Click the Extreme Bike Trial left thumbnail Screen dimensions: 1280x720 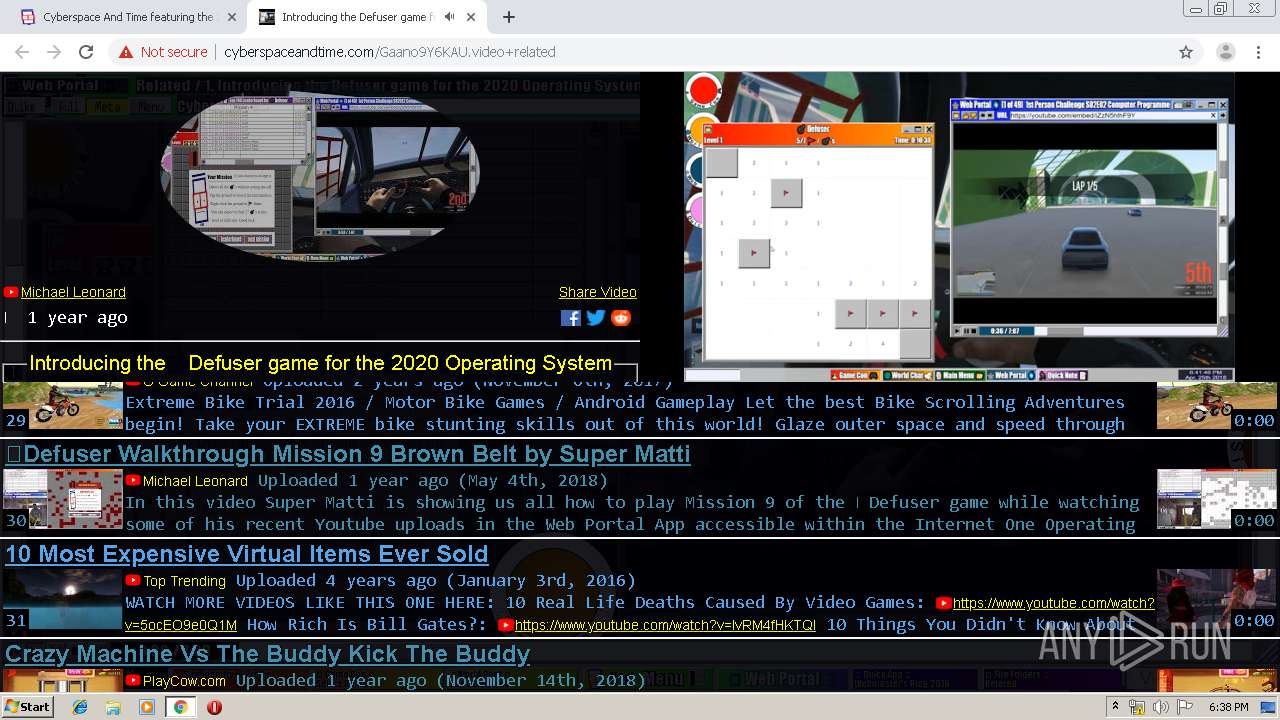pos(63,405)
